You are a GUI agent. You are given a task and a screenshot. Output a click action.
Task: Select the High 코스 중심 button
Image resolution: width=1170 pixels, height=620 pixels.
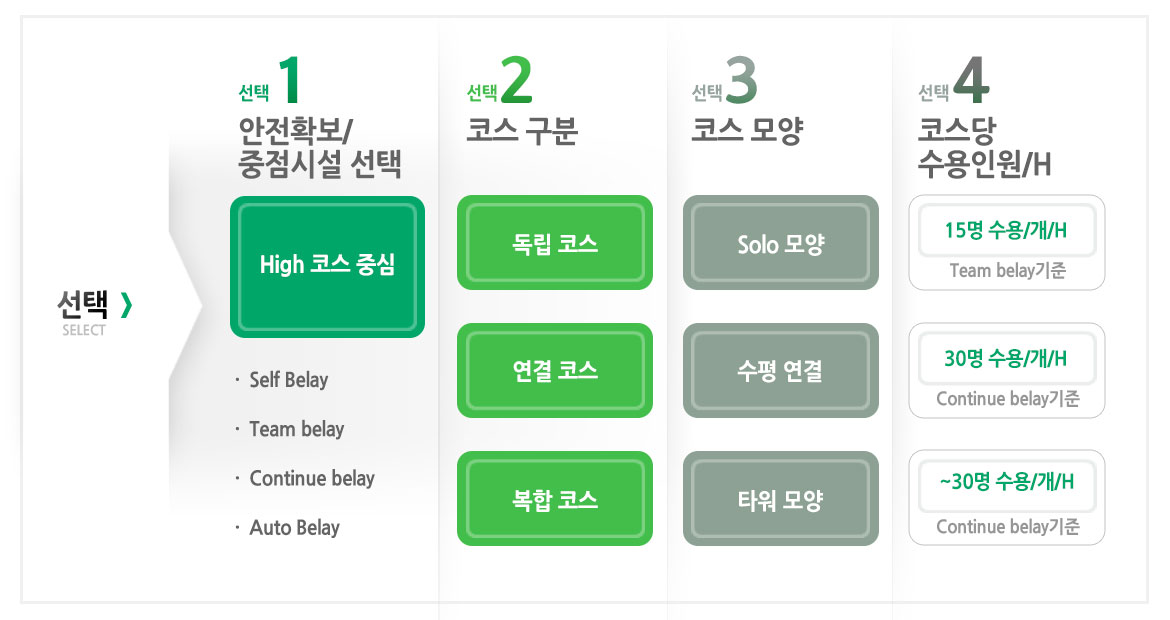(x=328, y=266)
